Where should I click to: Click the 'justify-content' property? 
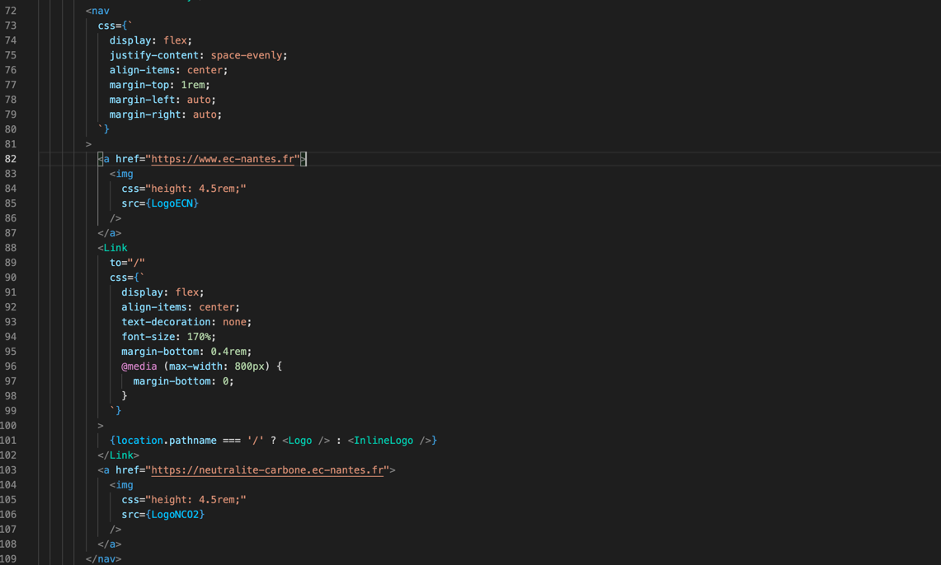(x=154, y=55)
